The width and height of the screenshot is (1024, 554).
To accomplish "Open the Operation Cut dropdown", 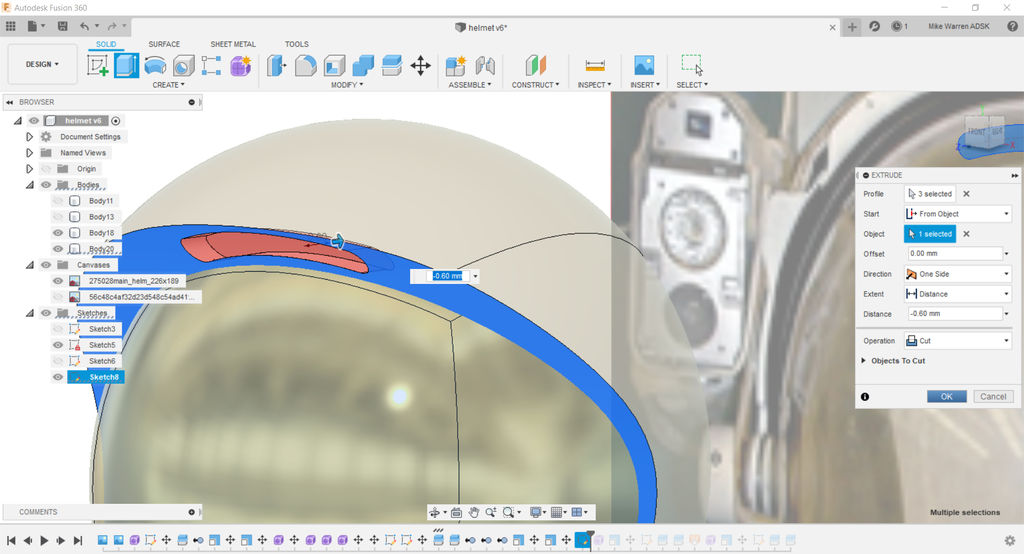I will (957, 340).
